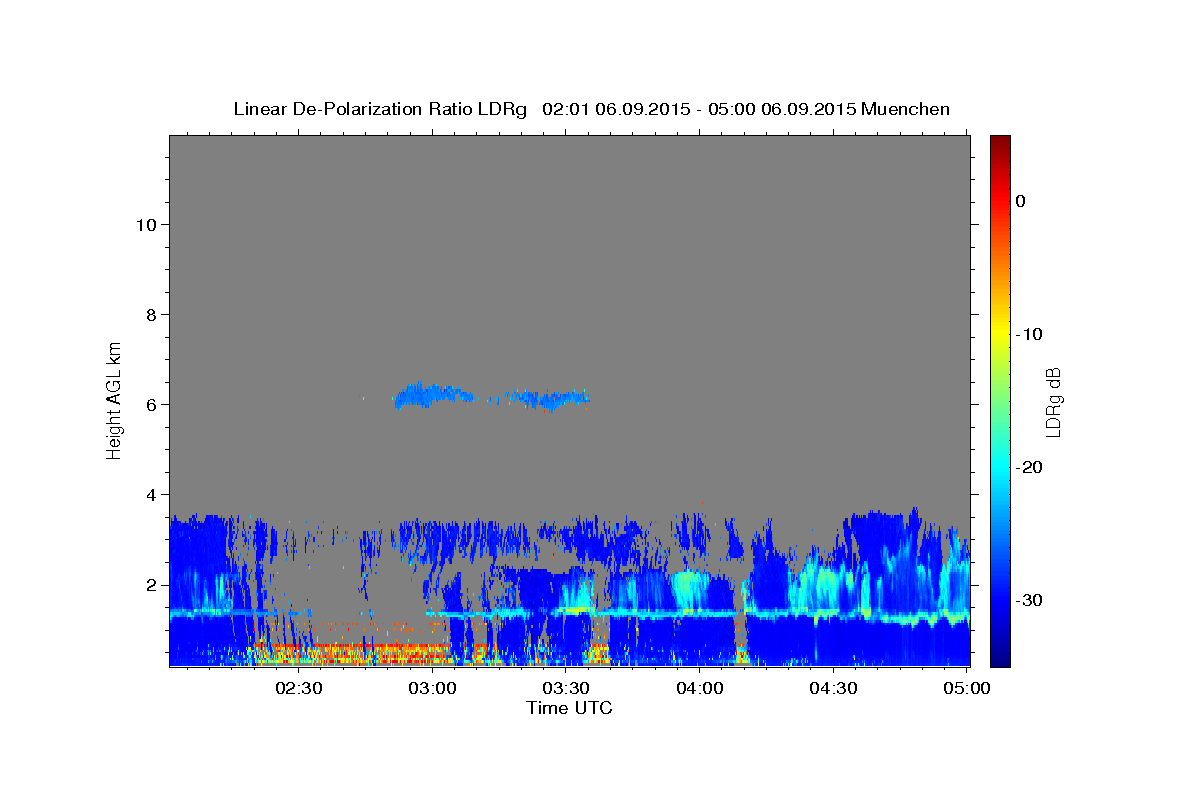
Task: Click the height tick label 4
Action: [x=152, y=494]
